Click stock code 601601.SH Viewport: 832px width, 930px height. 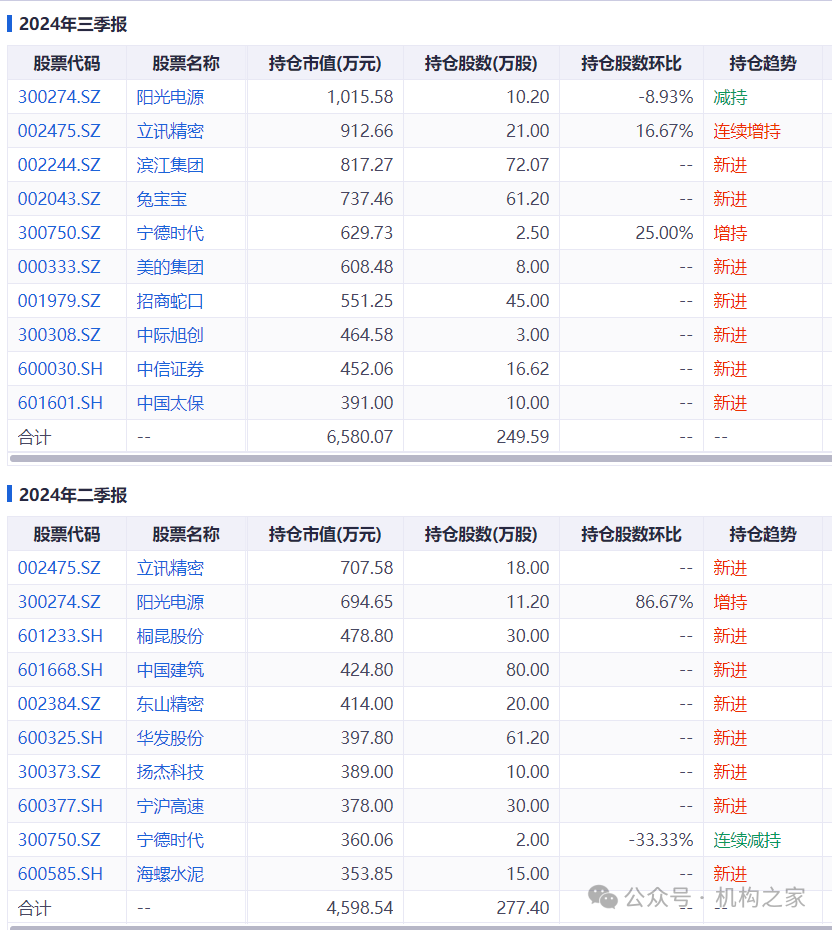60,403
